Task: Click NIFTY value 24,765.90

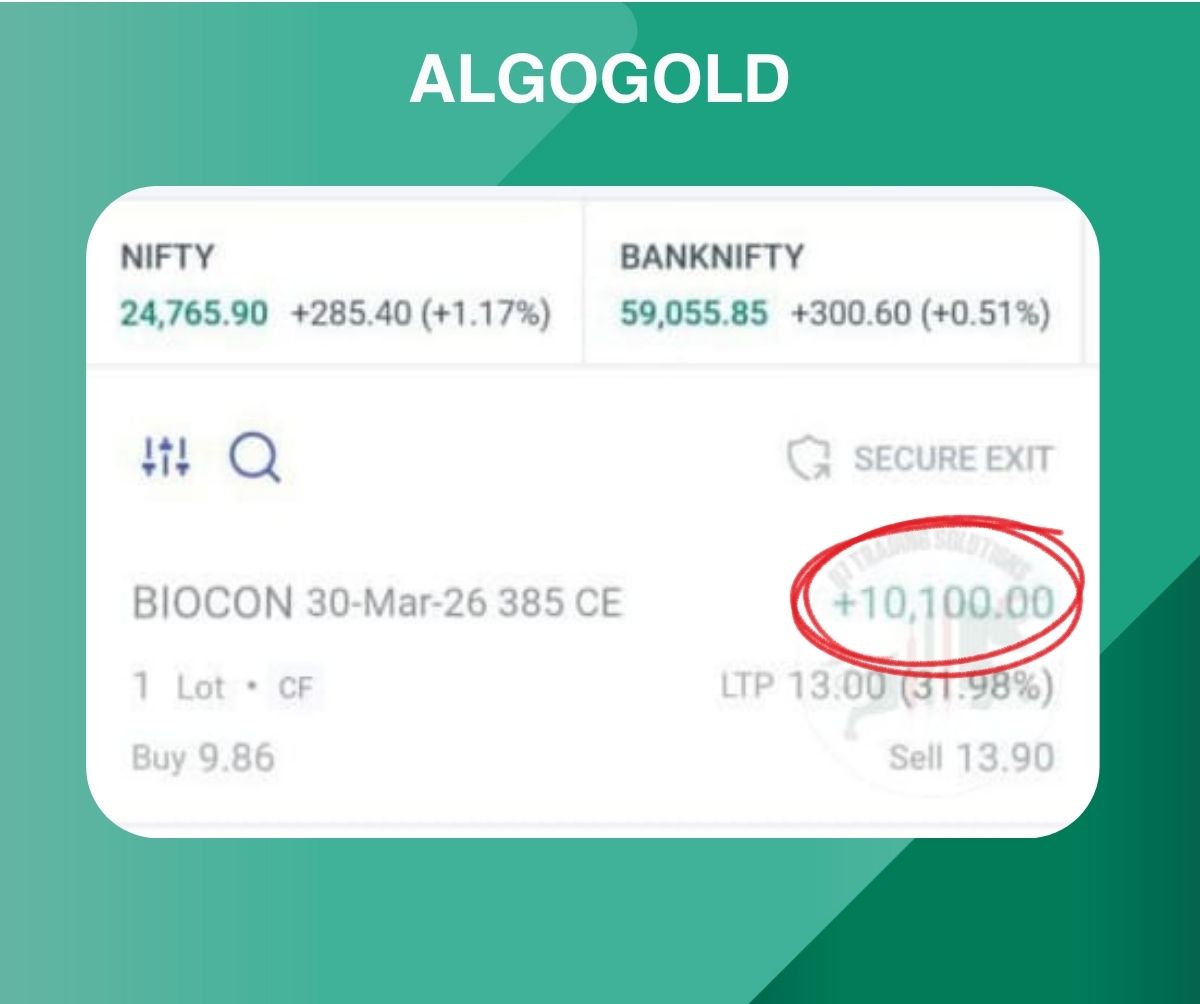Action: click(194, 314)
